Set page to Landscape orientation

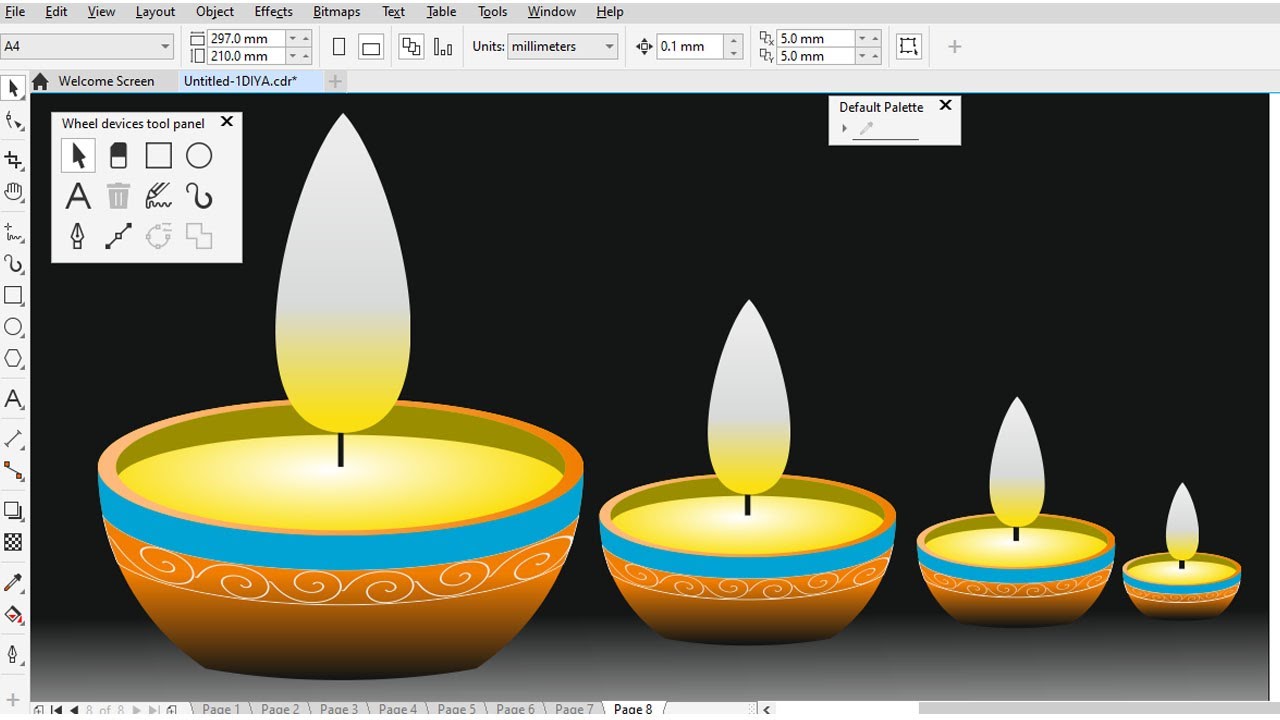[x=371, y=47]
